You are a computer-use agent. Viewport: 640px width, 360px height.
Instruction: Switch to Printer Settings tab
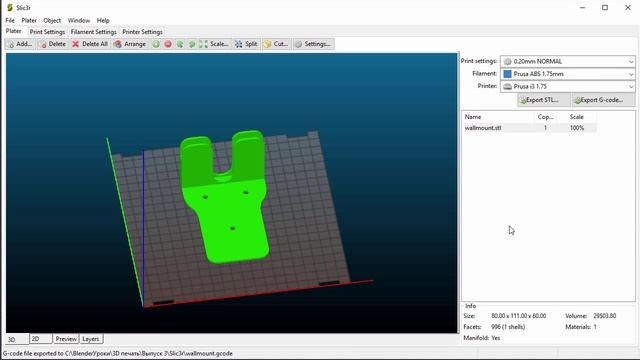point(142,32)
